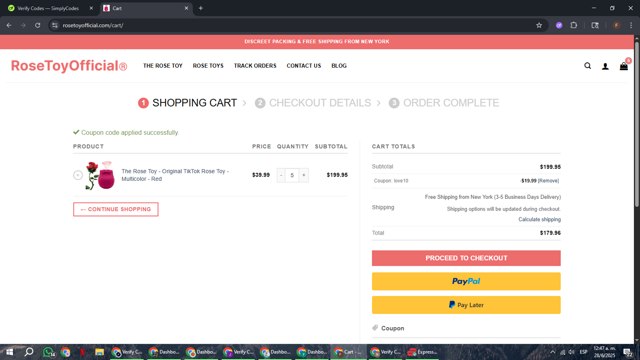
Task: Open the purple SimplyCodes extension icon
Action: [x=559, y=25]
